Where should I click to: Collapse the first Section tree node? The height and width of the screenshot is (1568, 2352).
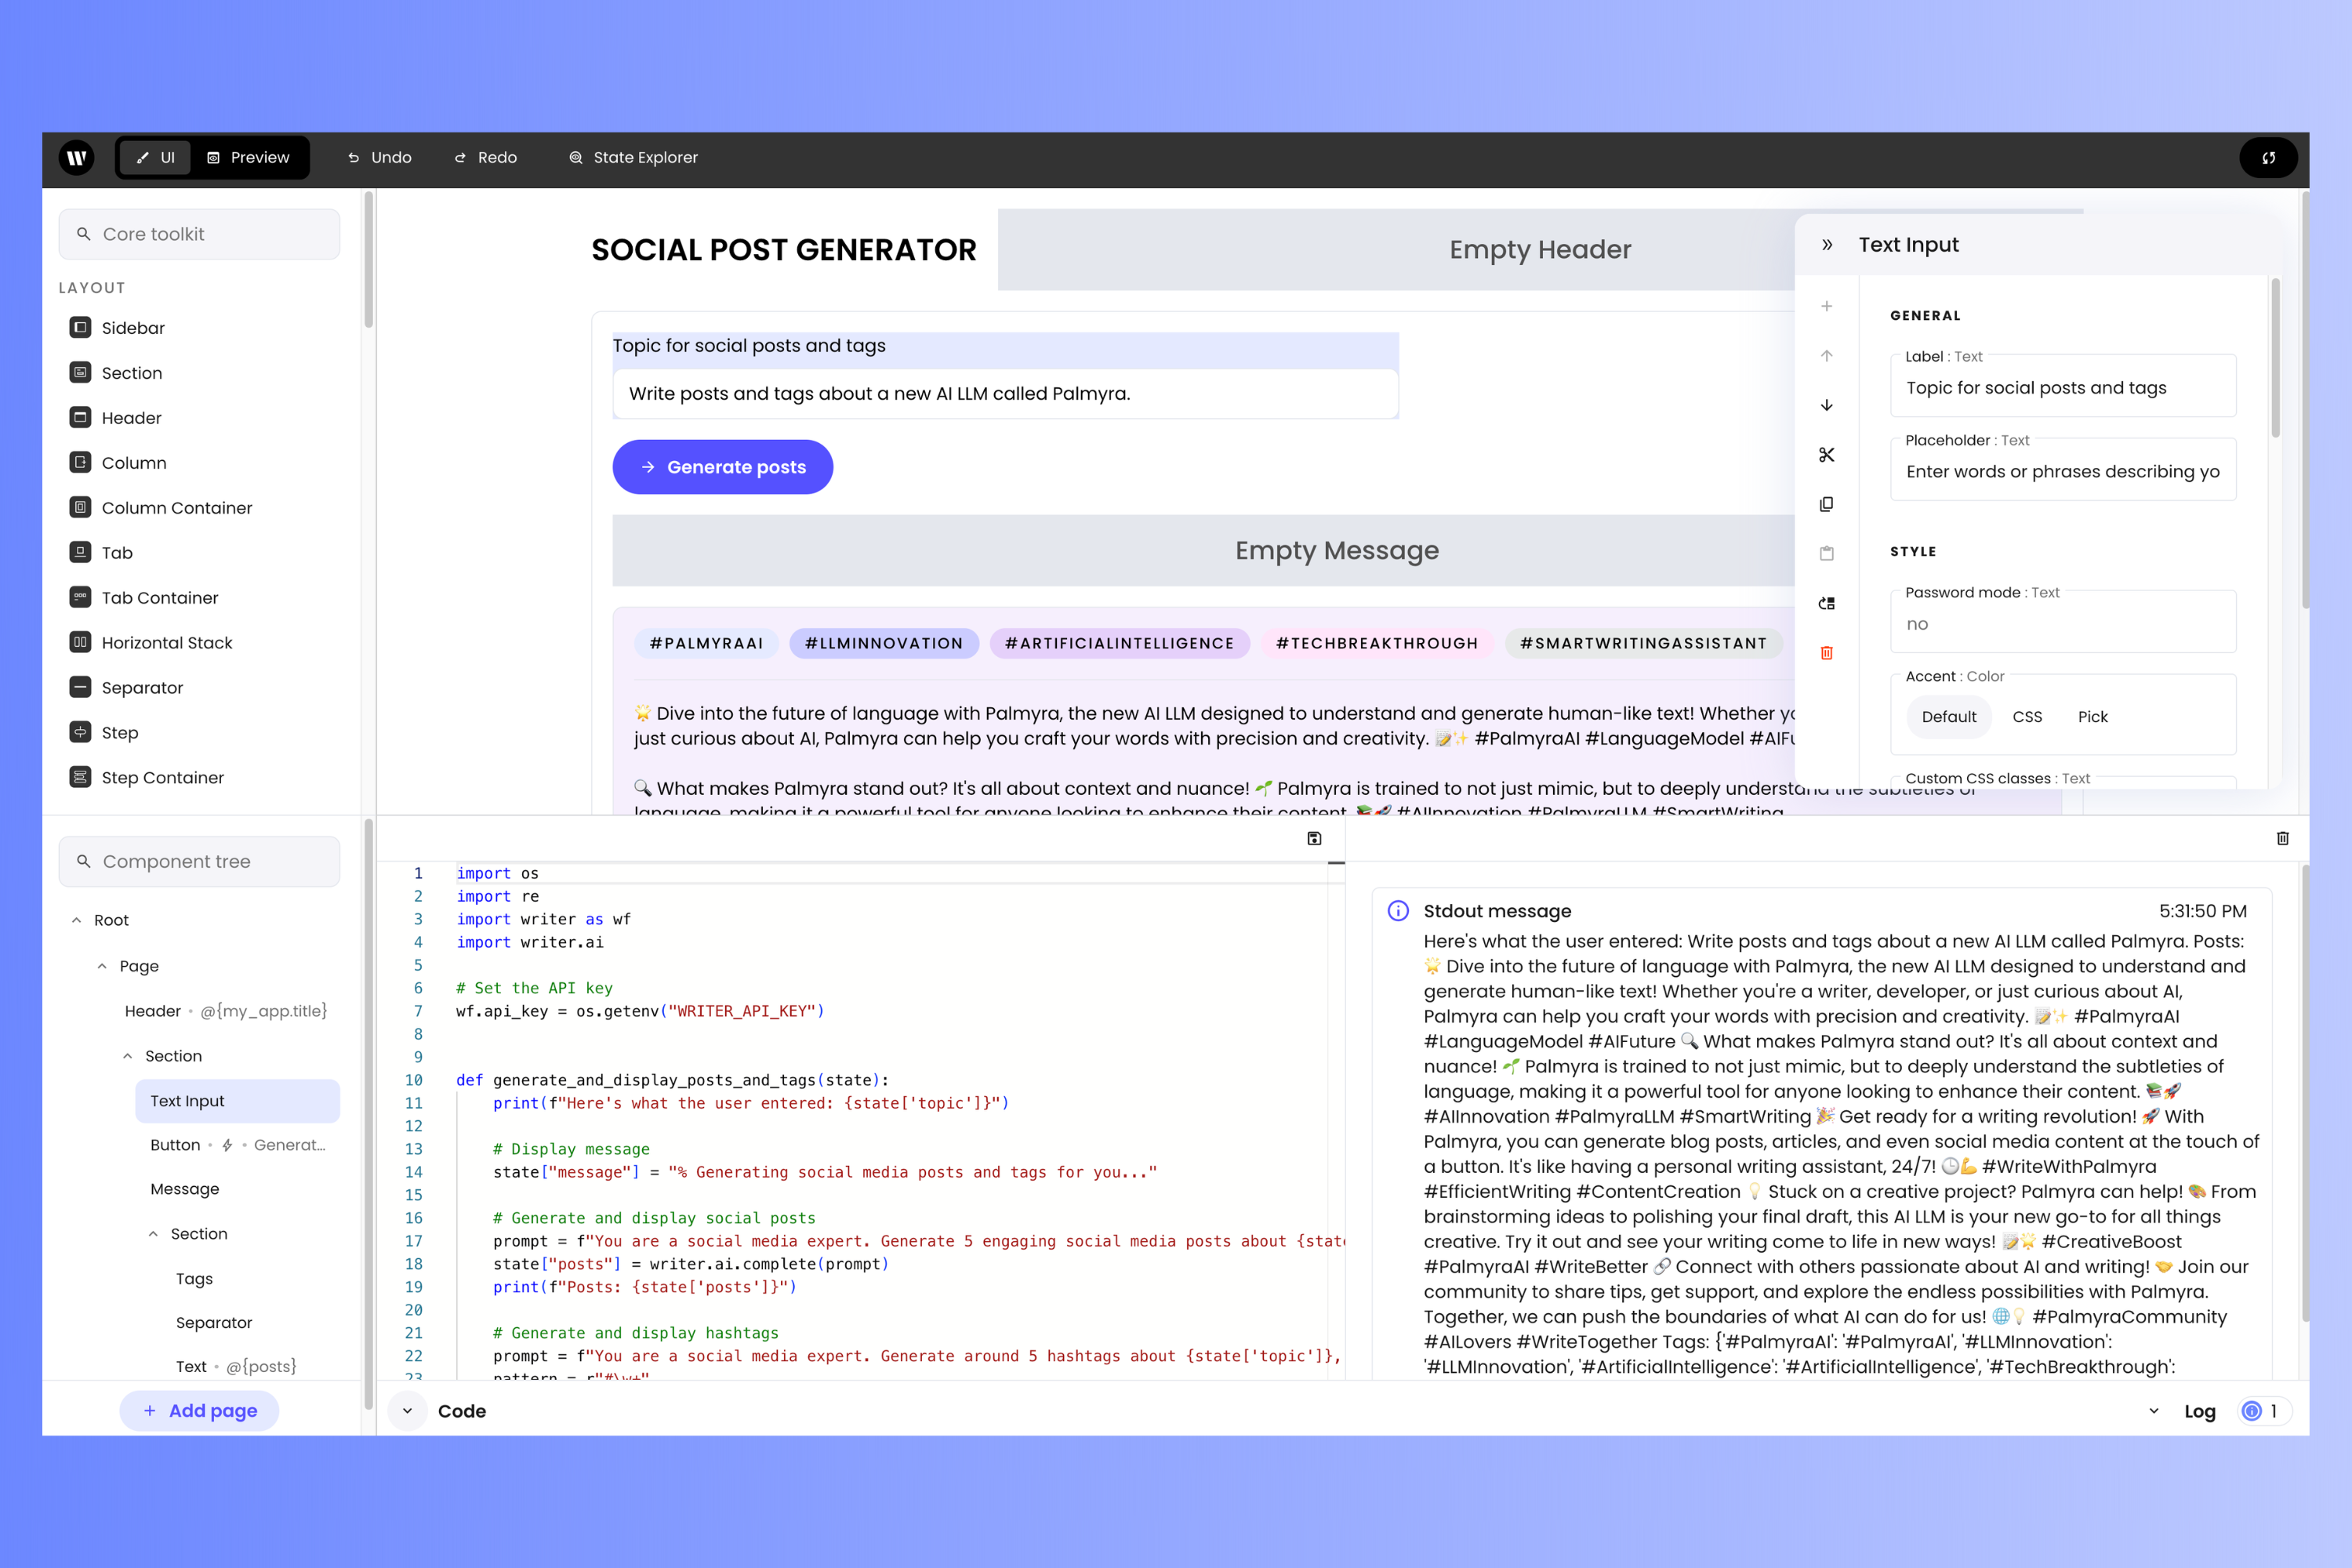127,1056
